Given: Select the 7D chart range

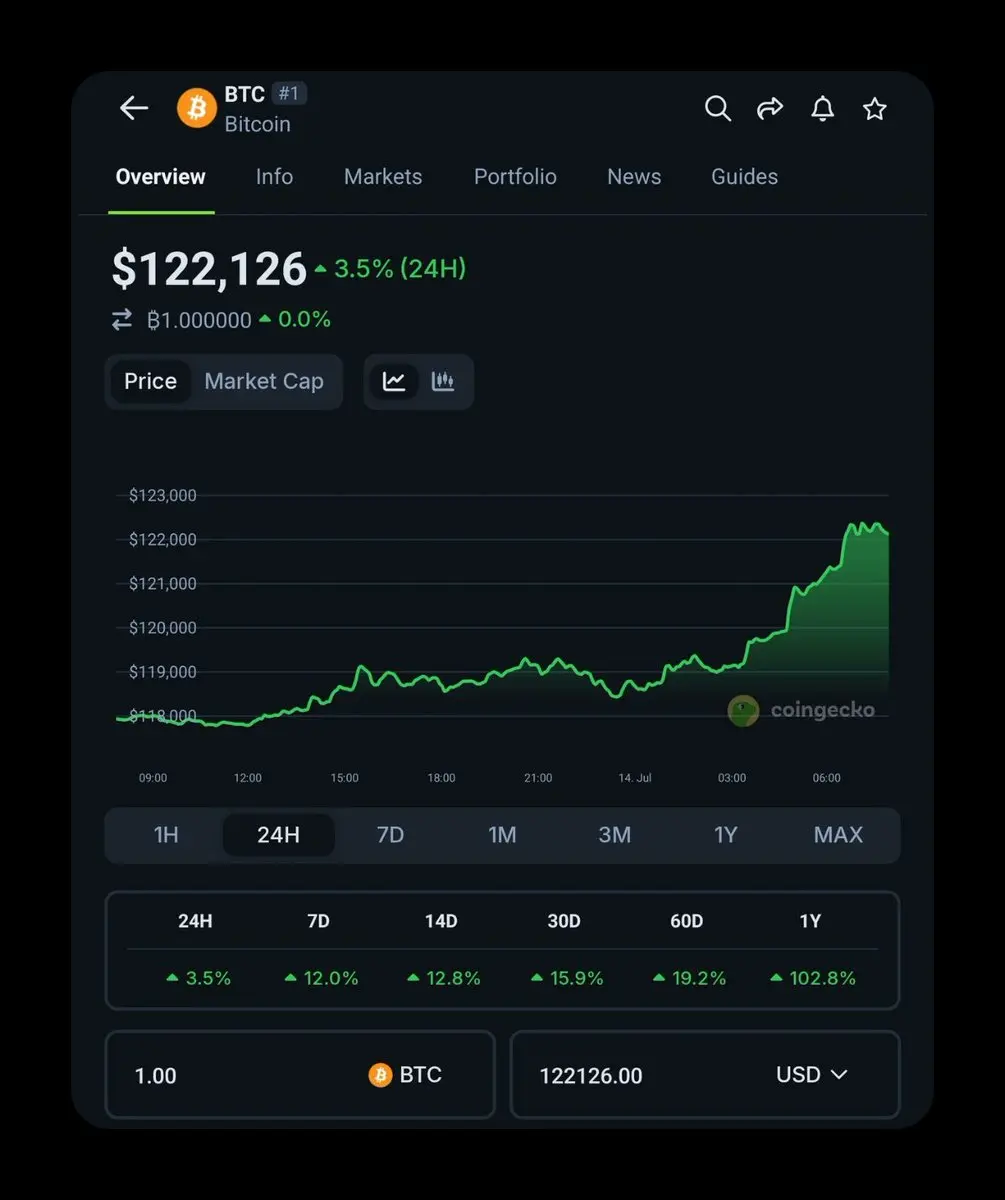Looking at the screenshot, I should coord(390,835).
